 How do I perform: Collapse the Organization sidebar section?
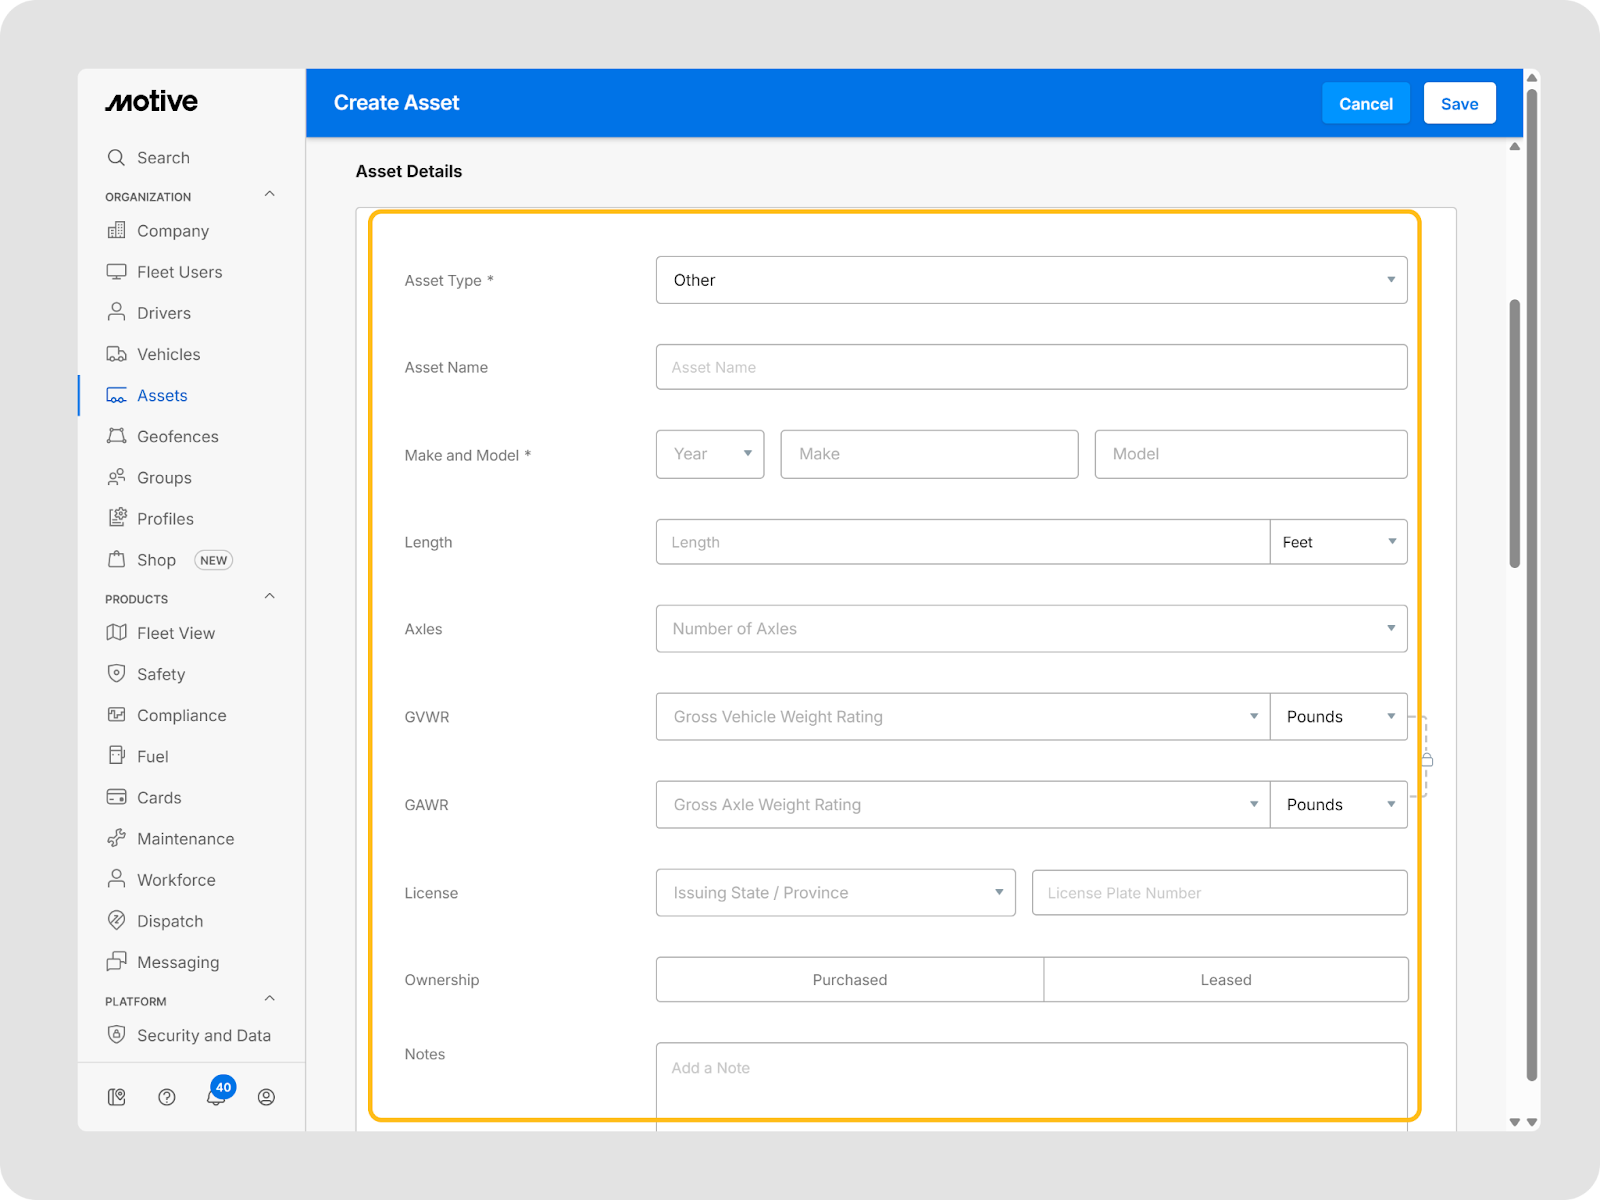point(269,195)
